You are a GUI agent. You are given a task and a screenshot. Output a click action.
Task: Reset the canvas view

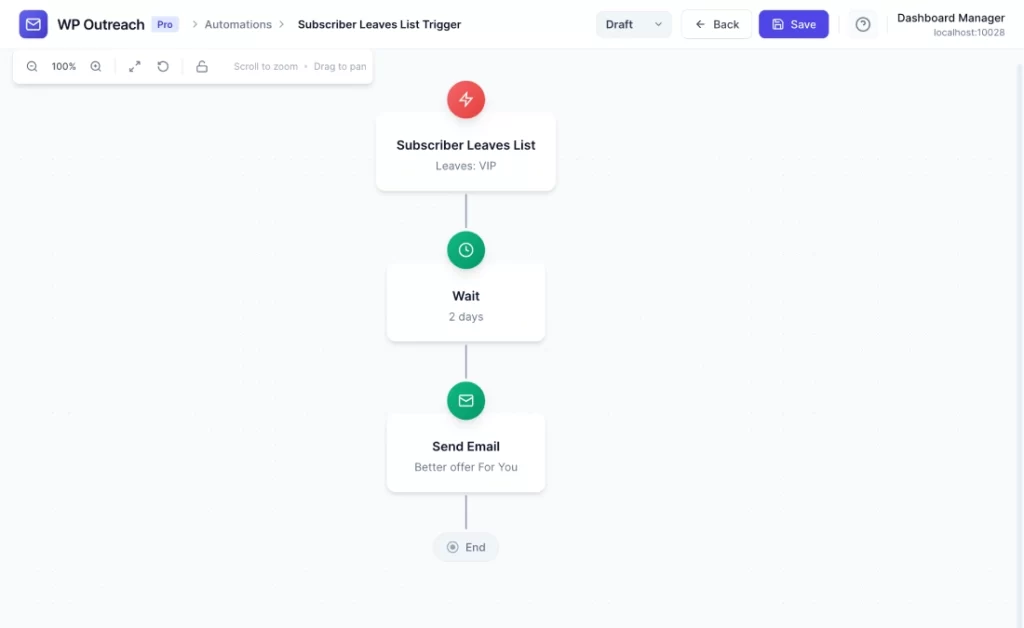(x=163, y=67)
